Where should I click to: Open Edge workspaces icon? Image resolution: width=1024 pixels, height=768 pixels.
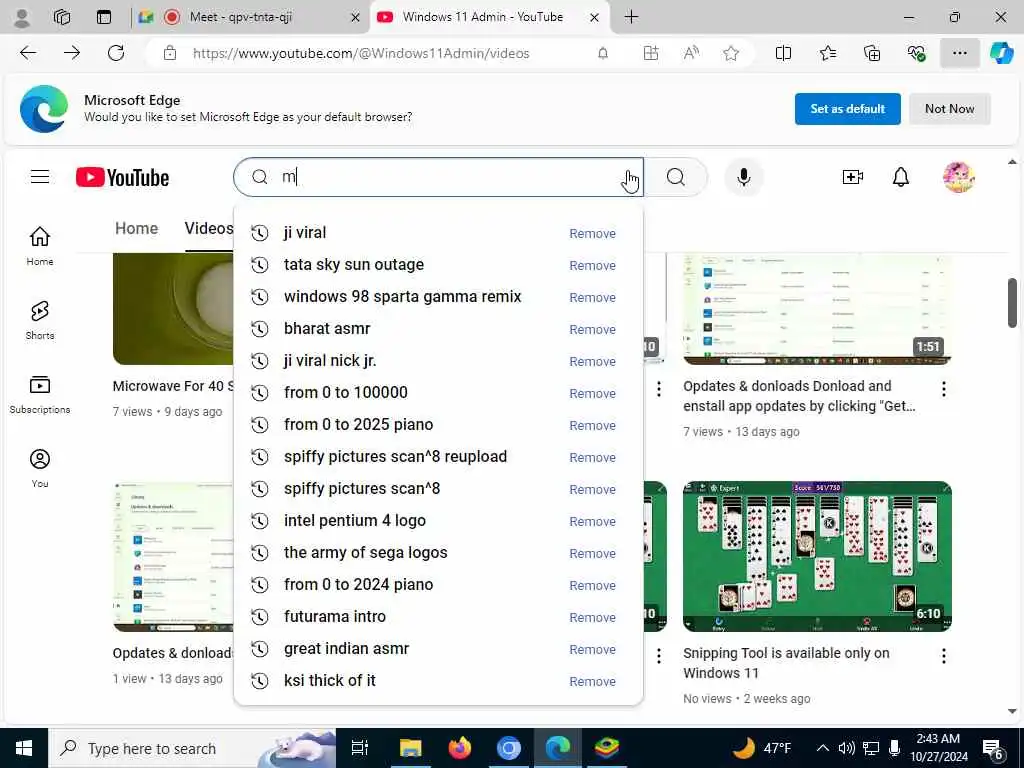62,17
